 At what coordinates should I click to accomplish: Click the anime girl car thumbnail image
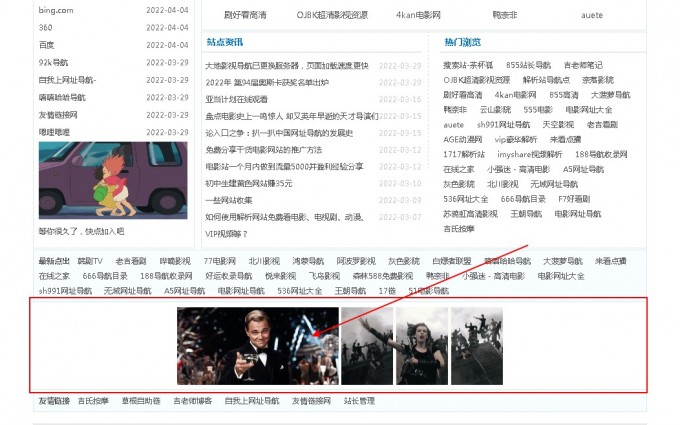pos(113,180)
